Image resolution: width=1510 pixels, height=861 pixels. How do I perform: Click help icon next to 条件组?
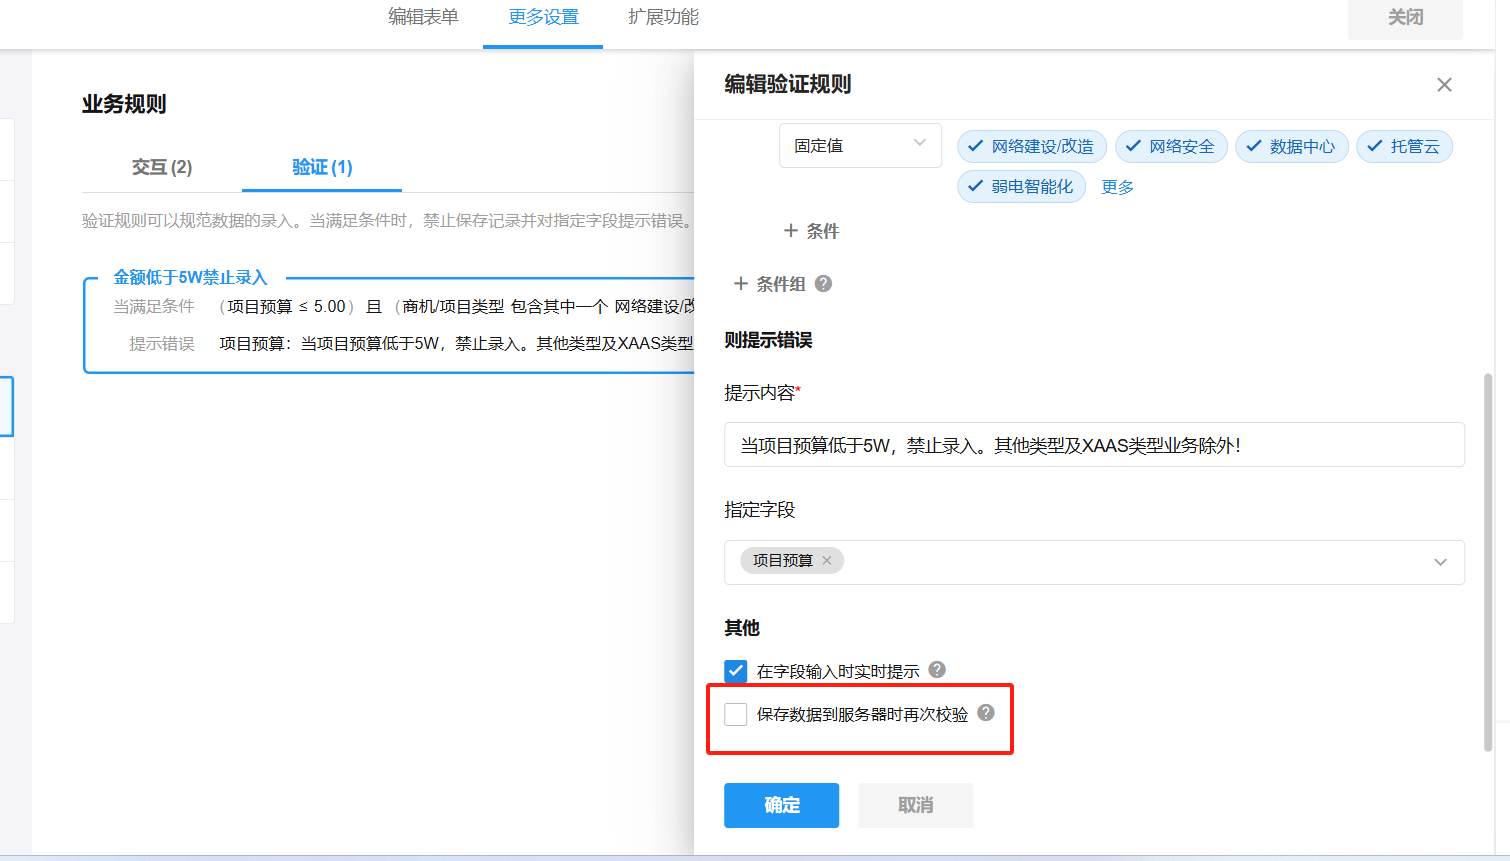[823, 284]
